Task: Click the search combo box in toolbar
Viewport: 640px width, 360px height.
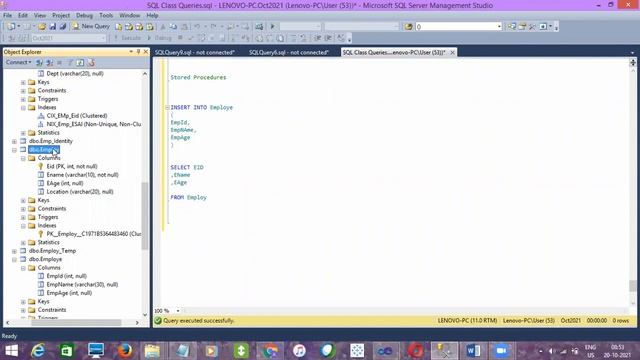Action: tap(458, 27)
